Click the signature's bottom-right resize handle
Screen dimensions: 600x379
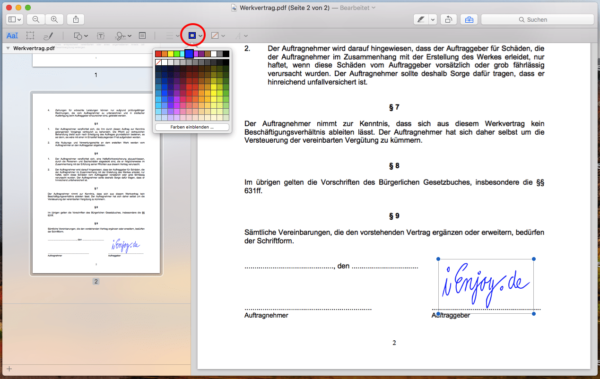534,314
